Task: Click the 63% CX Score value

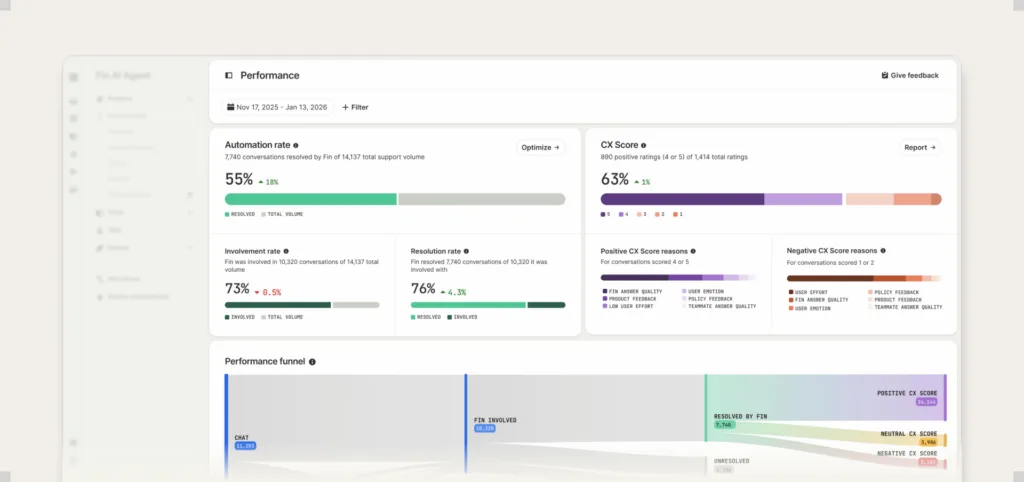Action: click(615, 180)
